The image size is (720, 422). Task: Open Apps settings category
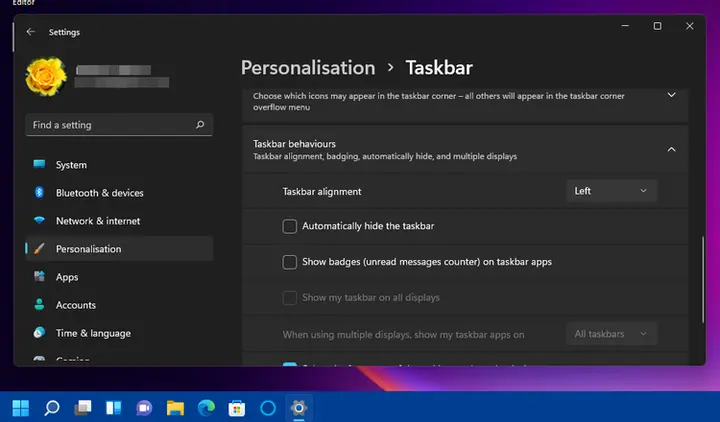pos(119,276)
